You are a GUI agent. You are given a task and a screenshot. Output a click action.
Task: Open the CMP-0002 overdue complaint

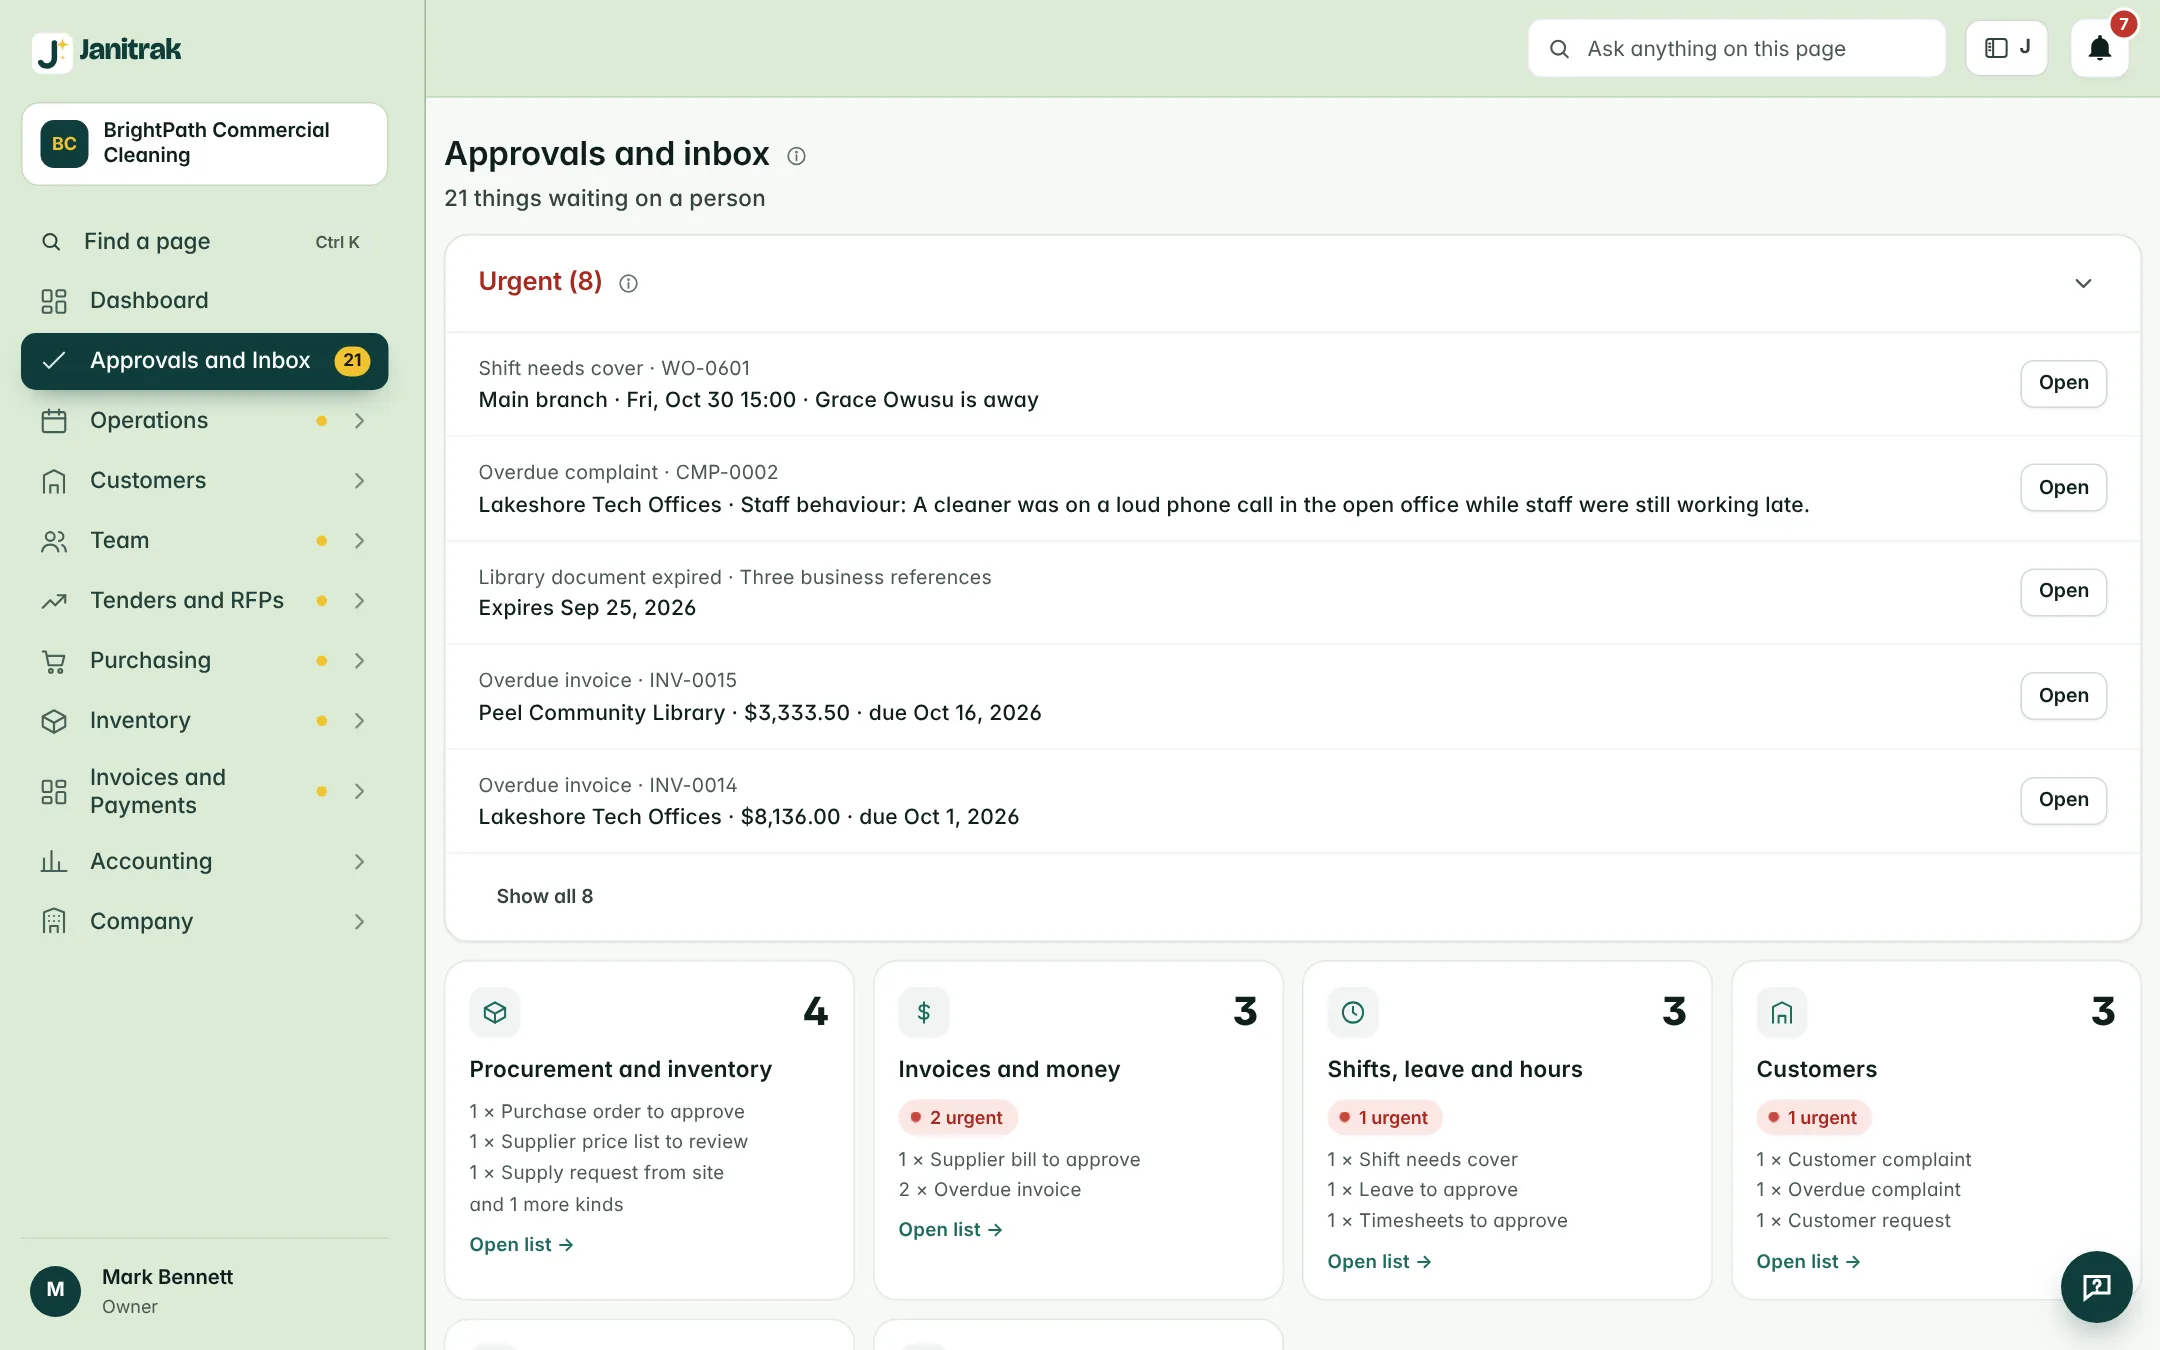[x=2063, y=488]
